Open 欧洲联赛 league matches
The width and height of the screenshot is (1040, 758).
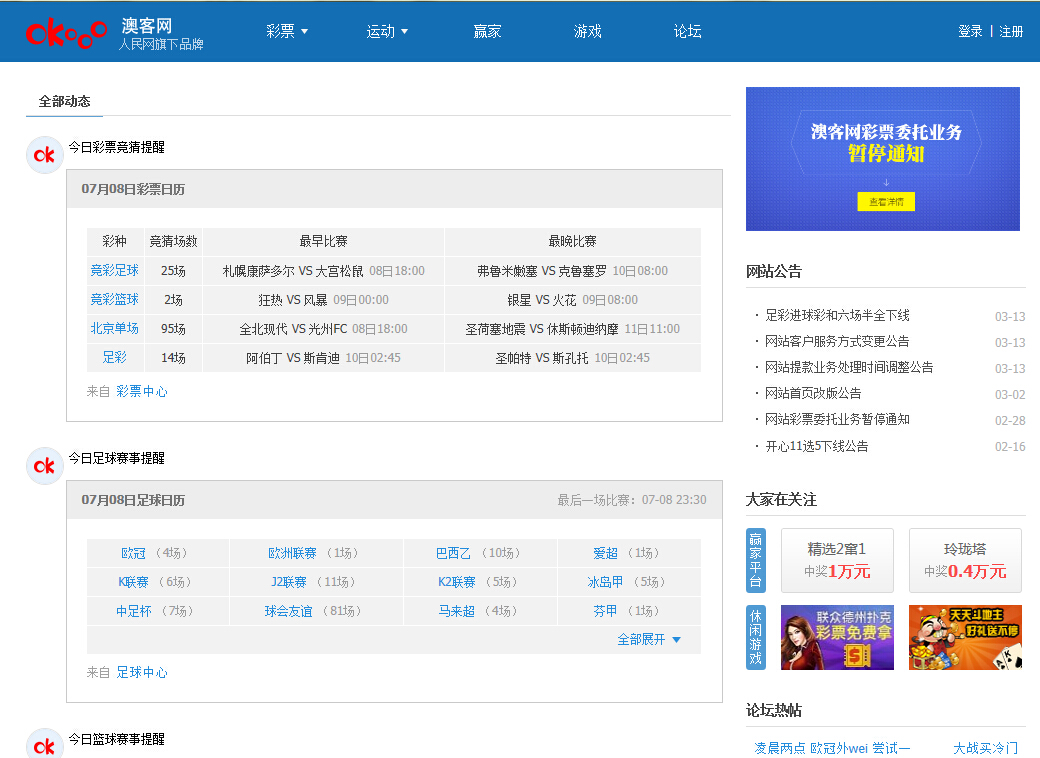pos(292,553)
